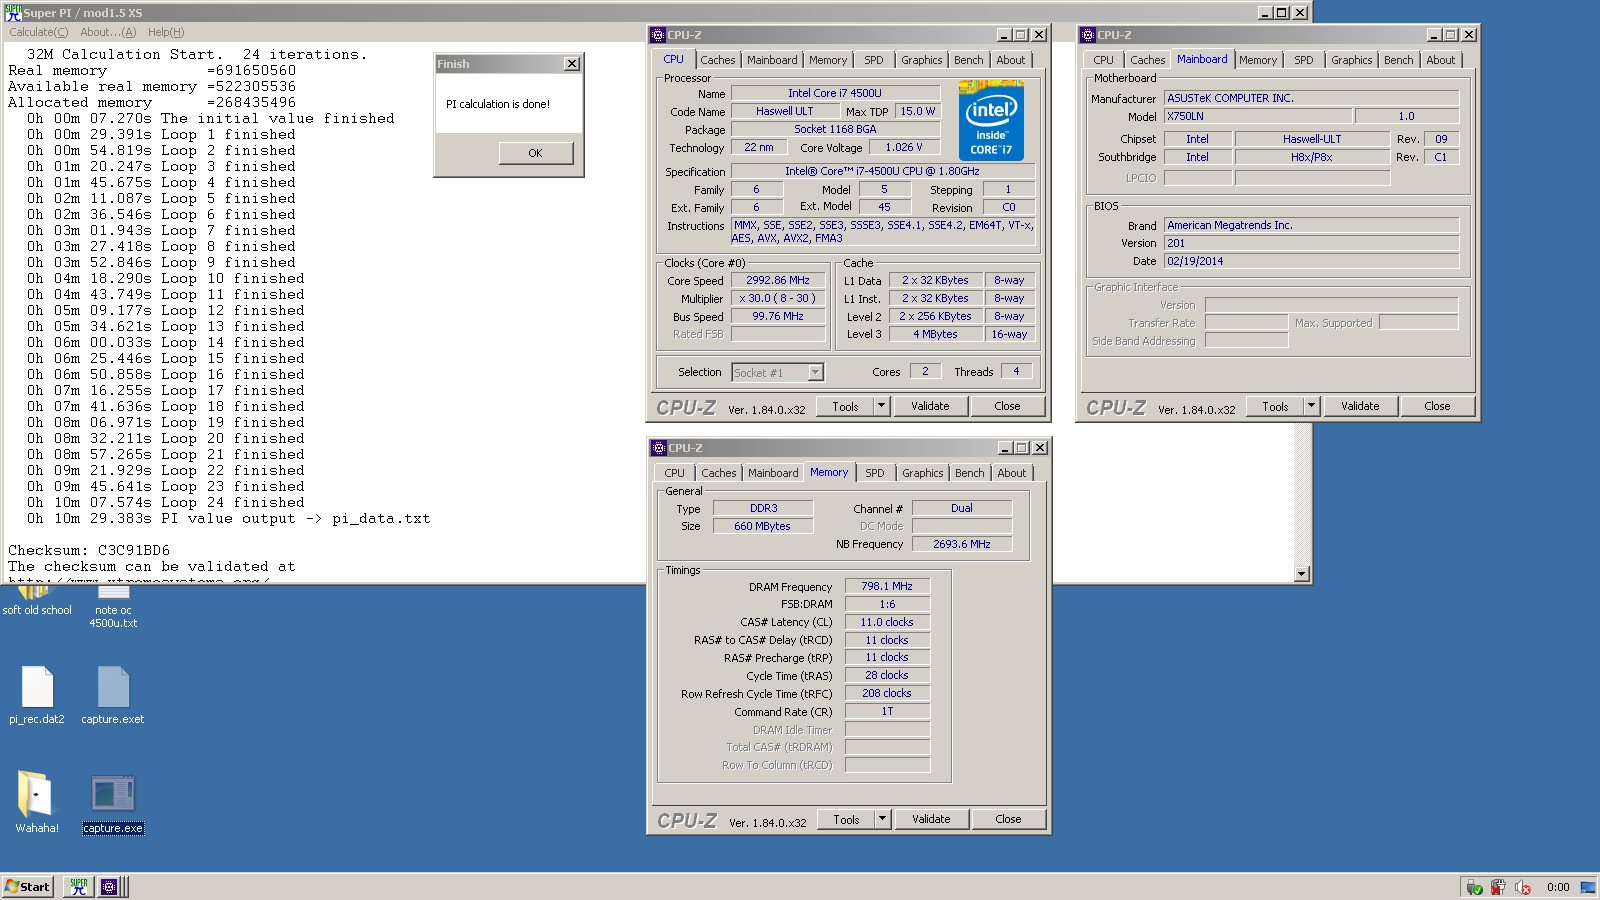Click the title bar icon of CPU-Z Memory window
1600x900 pixels.
(x=659, y=448)
